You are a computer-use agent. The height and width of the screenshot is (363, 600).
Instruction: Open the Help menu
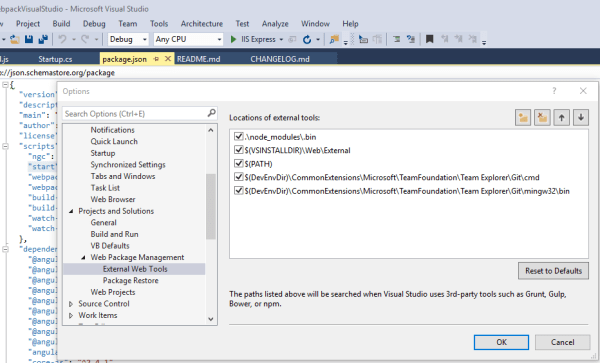[x=350, y=24]
